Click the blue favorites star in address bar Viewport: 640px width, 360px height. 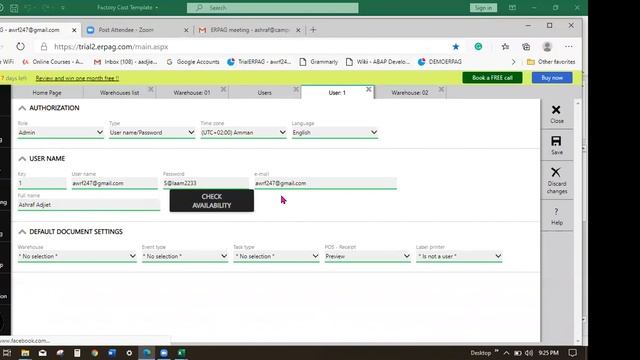456,47
